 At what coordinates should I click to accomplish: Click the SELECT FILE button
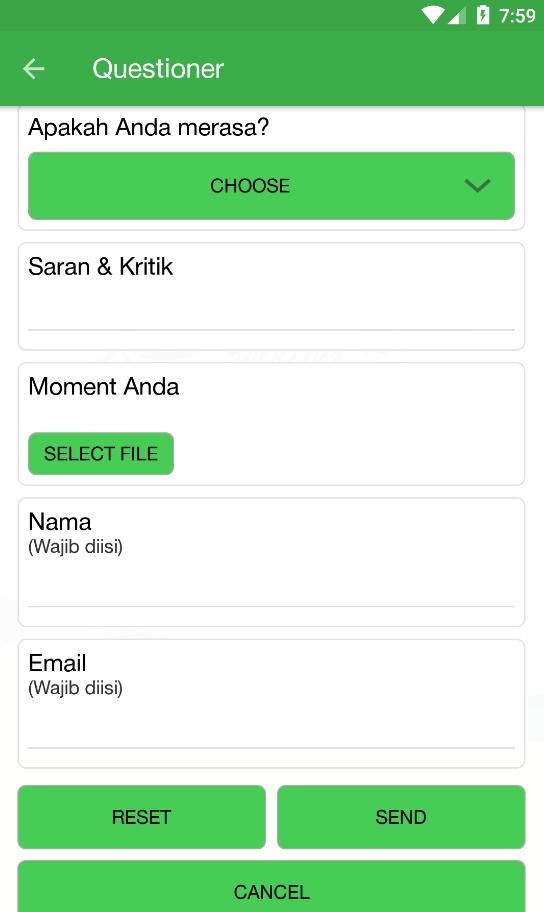click(x=101, y=454)
